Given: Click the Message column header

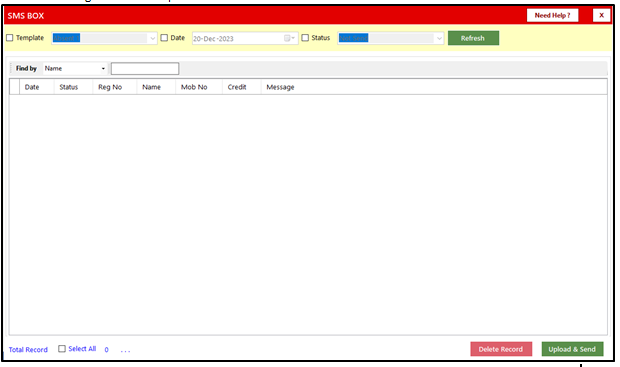Looking at the screenshot, I should tap(280, 87).
